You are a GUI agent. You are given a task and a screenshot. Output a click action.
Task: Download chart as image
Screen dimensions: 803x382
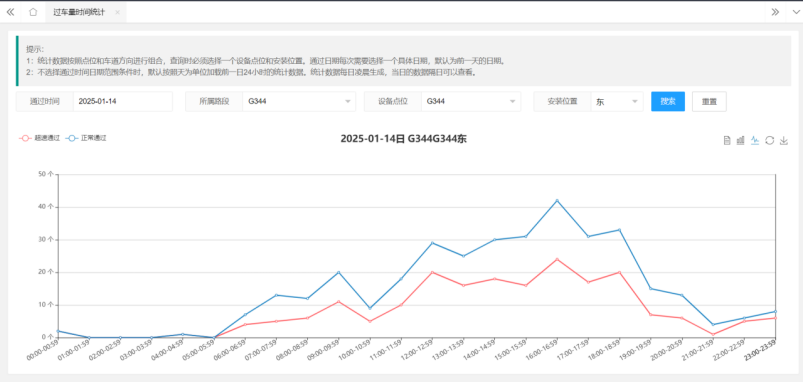point(784,140)
